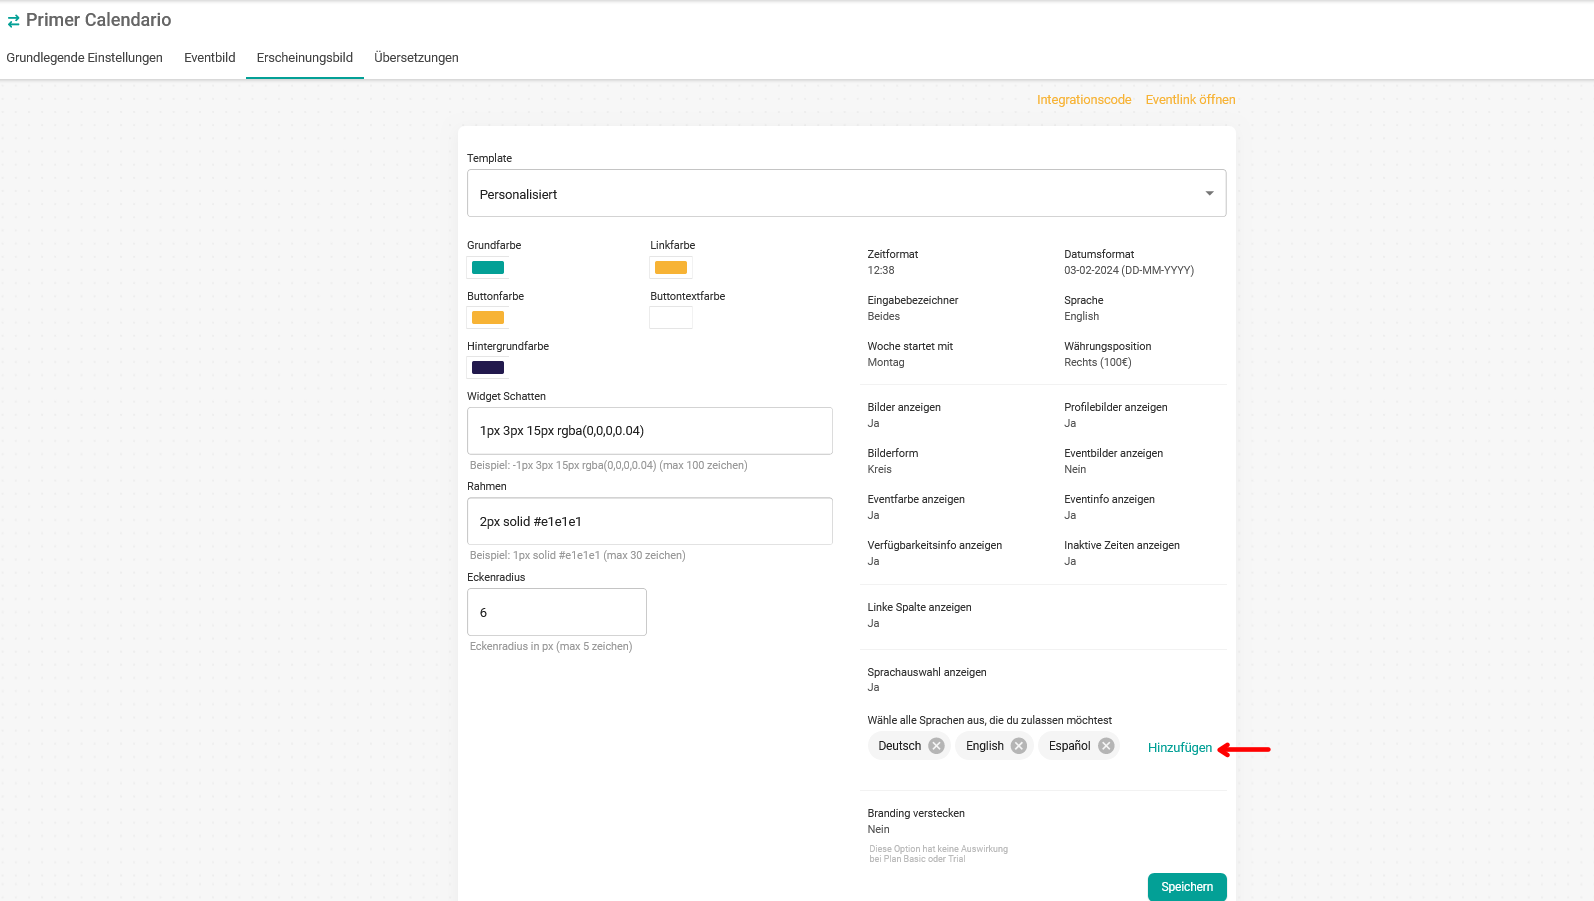
Task: Toggle Branding verstecken value Nein
Action: click(879, 830)
